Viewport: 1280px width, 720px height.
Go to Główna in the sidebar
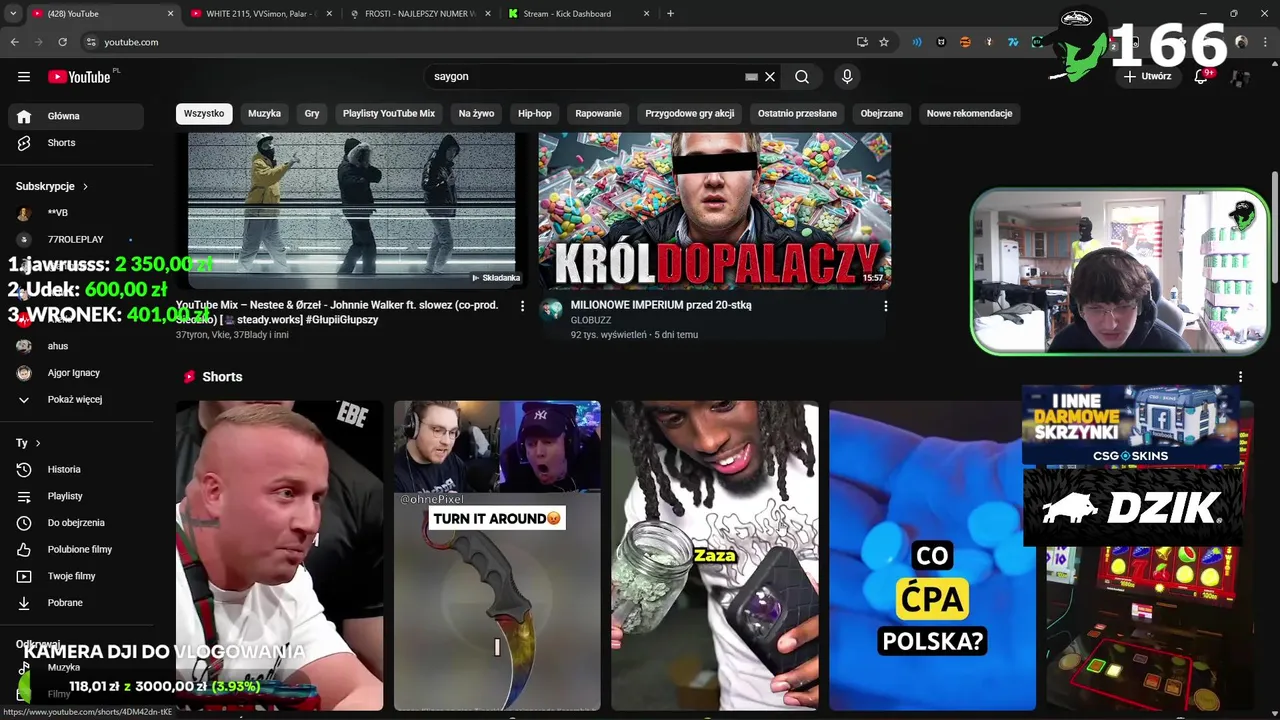[76, 116]
